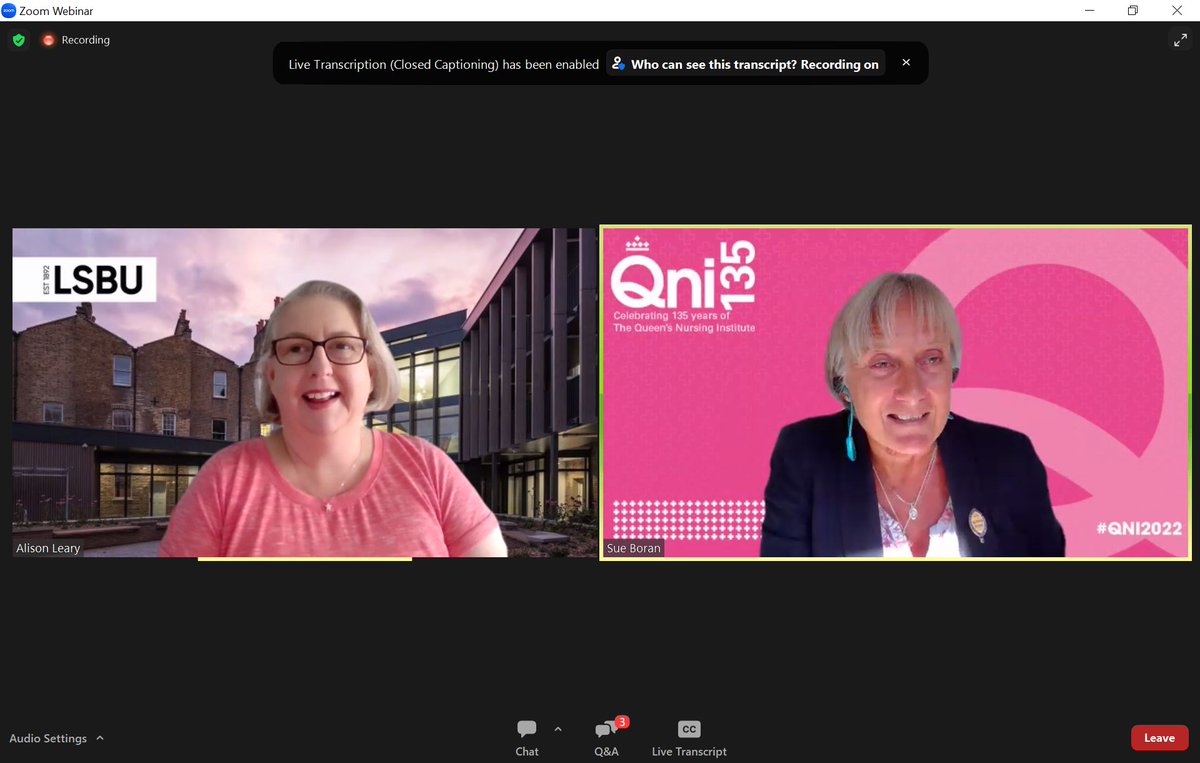1200x763 pixels.
Task: Open the Chat panel
Action: click(527, 738)
